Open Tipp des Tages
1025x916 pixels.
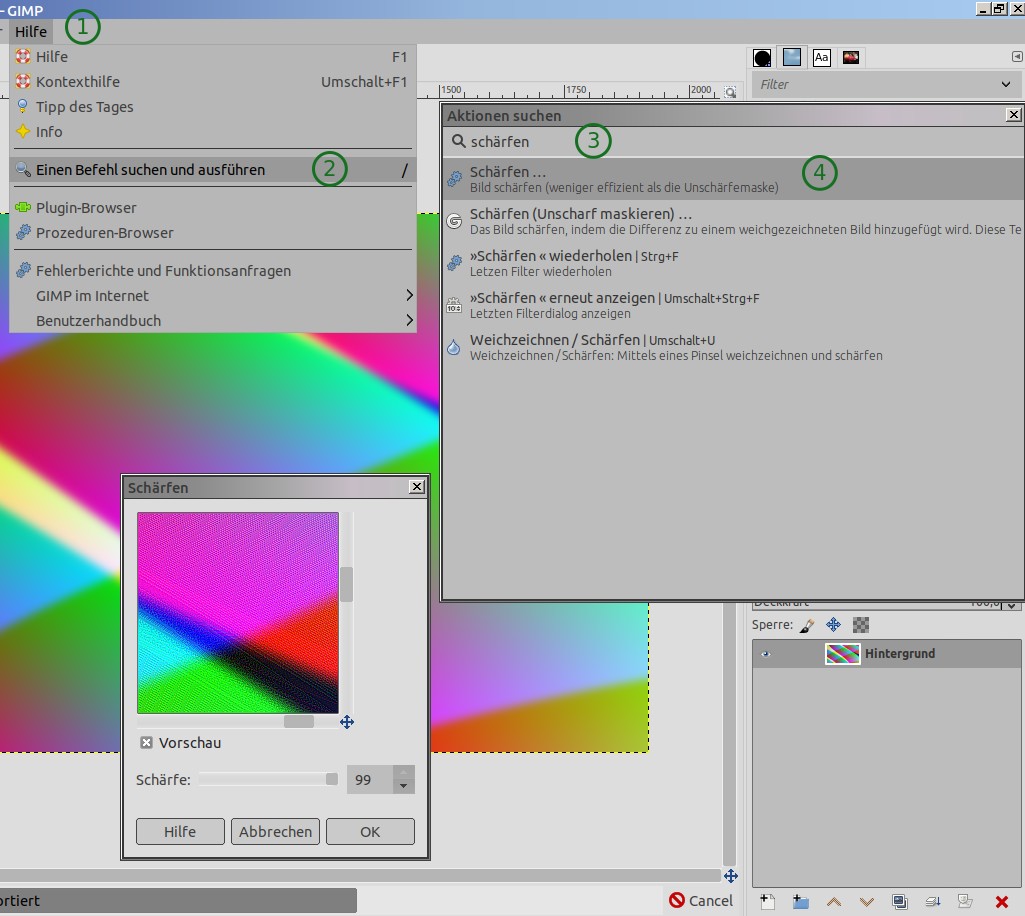click(213, 107)
